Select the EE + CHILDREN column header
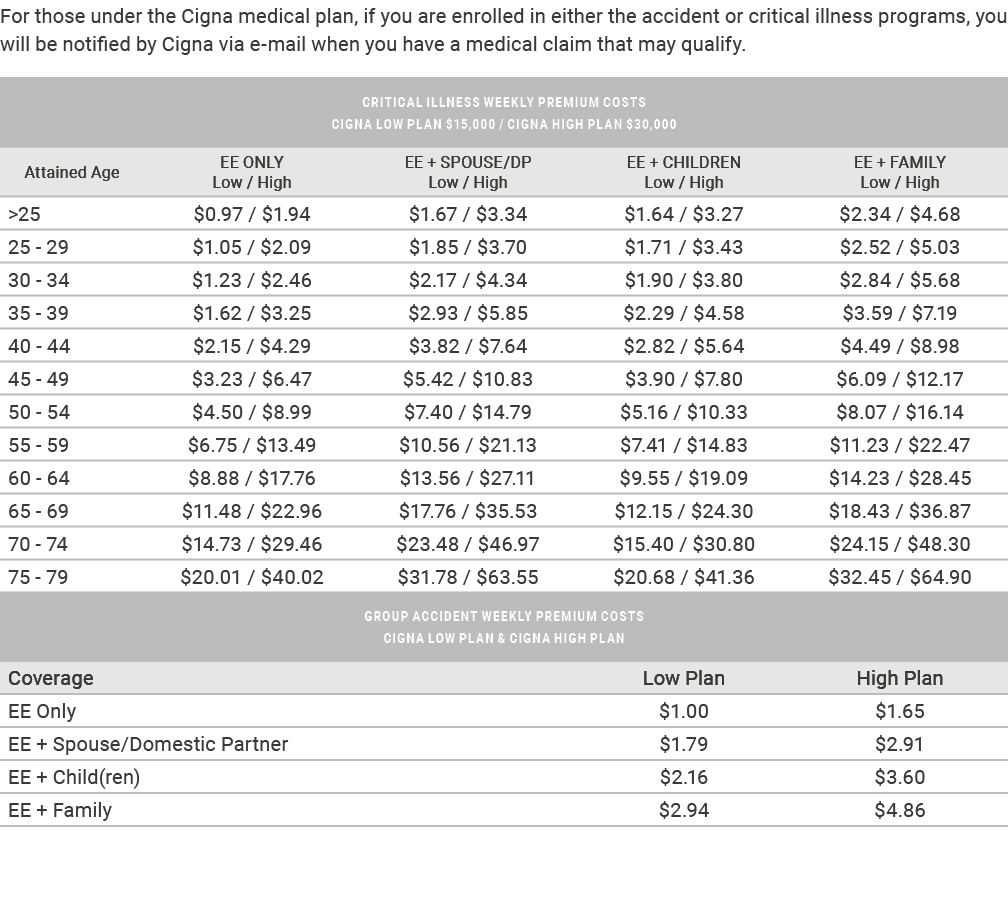Screen dimensions: 1008x909 click(x=684, y=172)
